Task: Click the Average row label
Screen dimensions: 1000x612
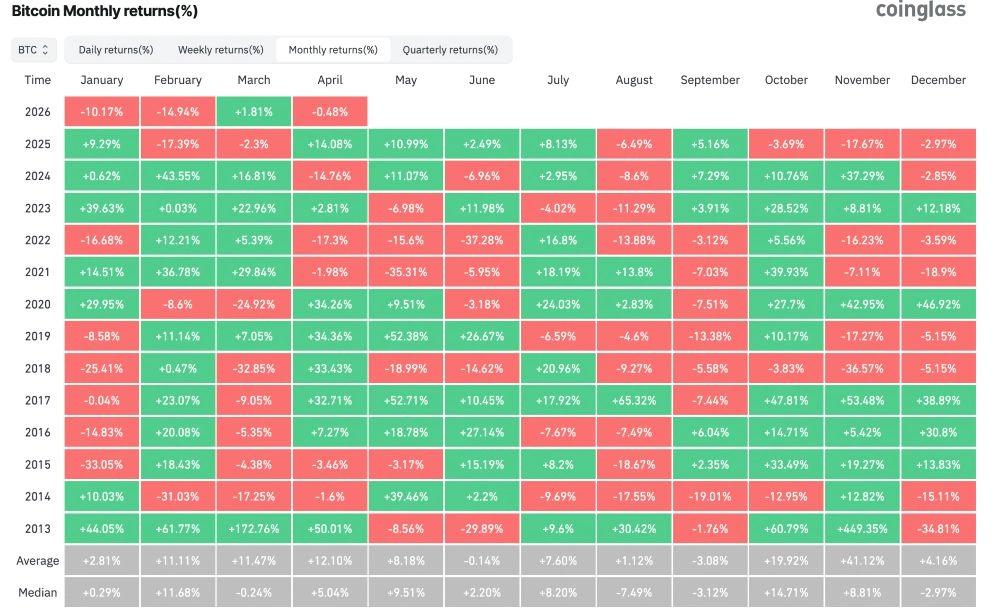Action: tap(37, 560)
